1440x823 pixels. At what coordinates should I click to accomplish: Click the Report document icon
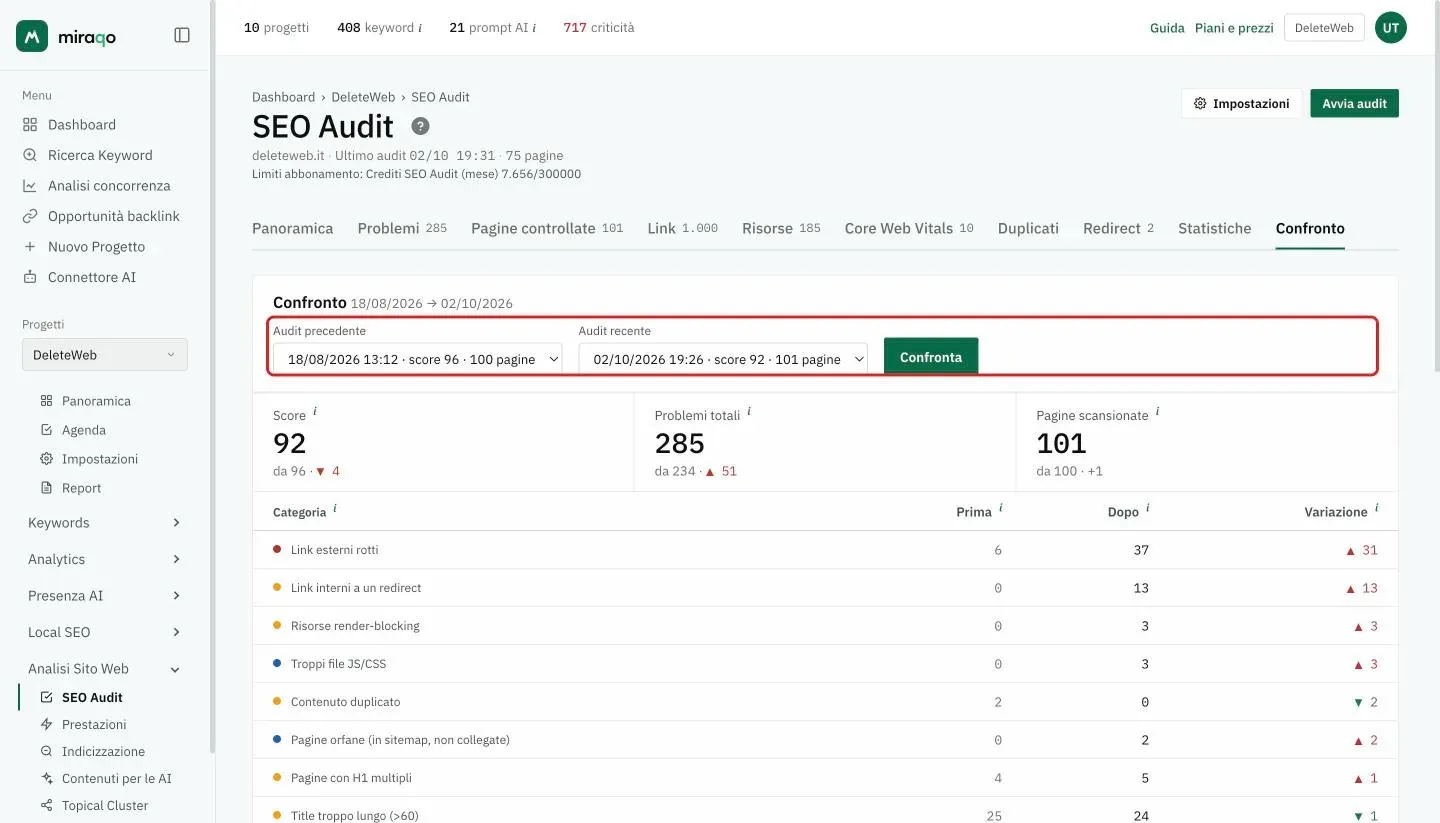pos(46,488)
